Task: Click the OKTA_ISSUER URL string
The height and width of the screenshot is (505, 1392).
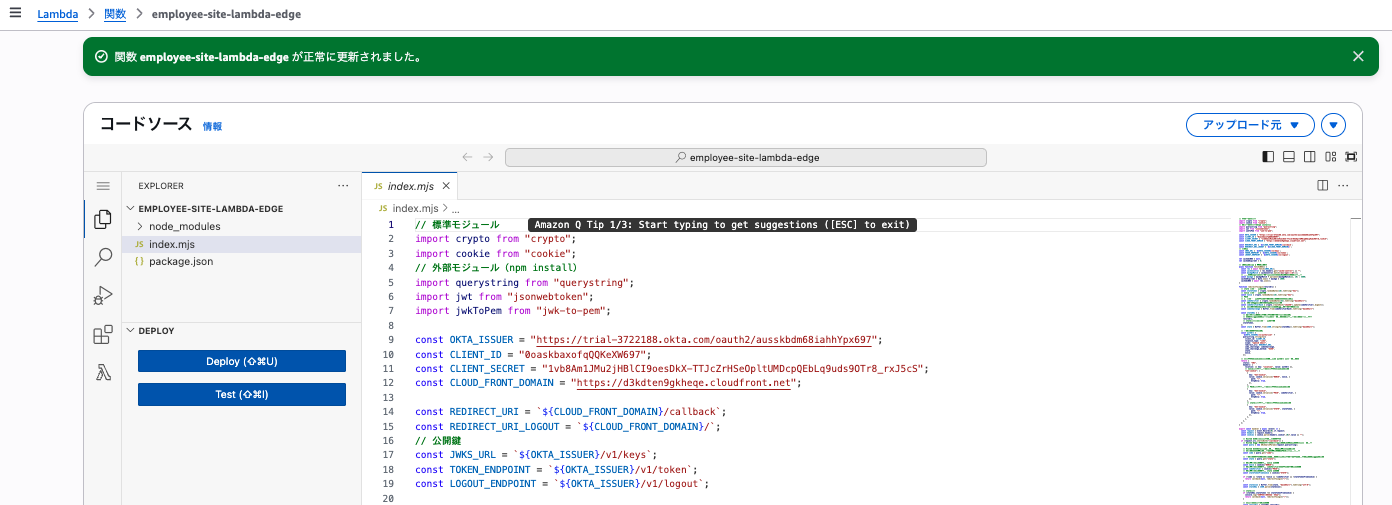Action: click(705, 340)
